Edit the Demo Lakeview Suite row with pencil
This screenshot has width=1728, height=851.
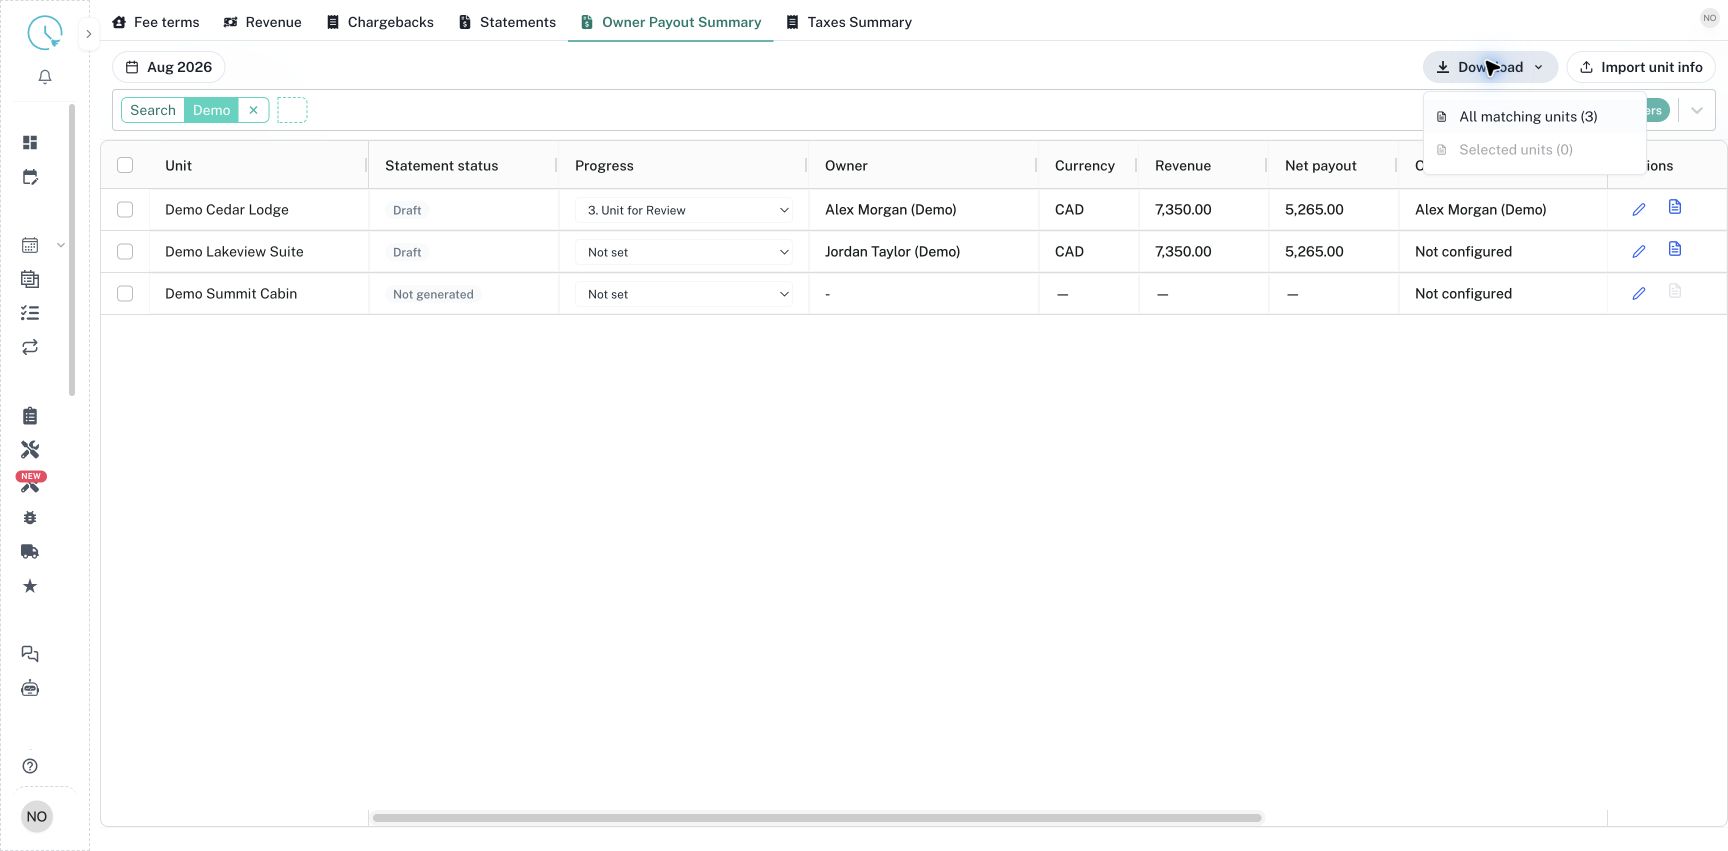tap(1639, 252)
